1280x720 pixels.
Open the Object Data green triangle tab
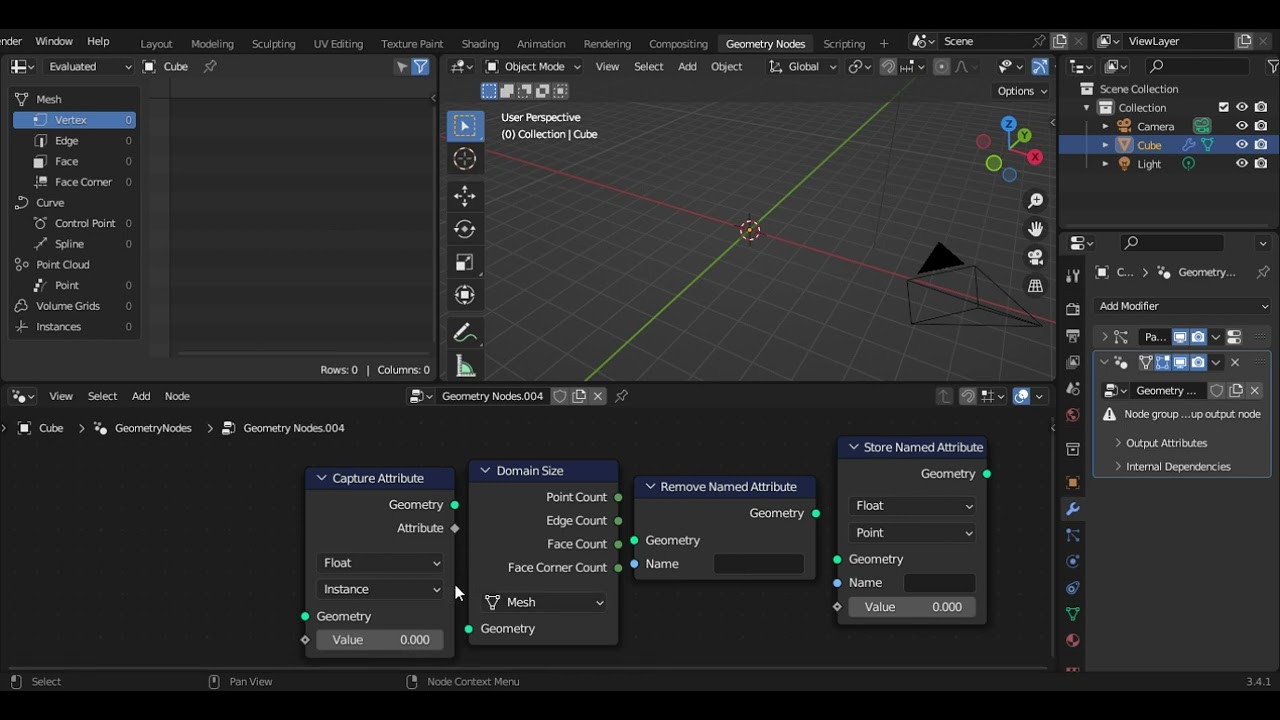1073,614
